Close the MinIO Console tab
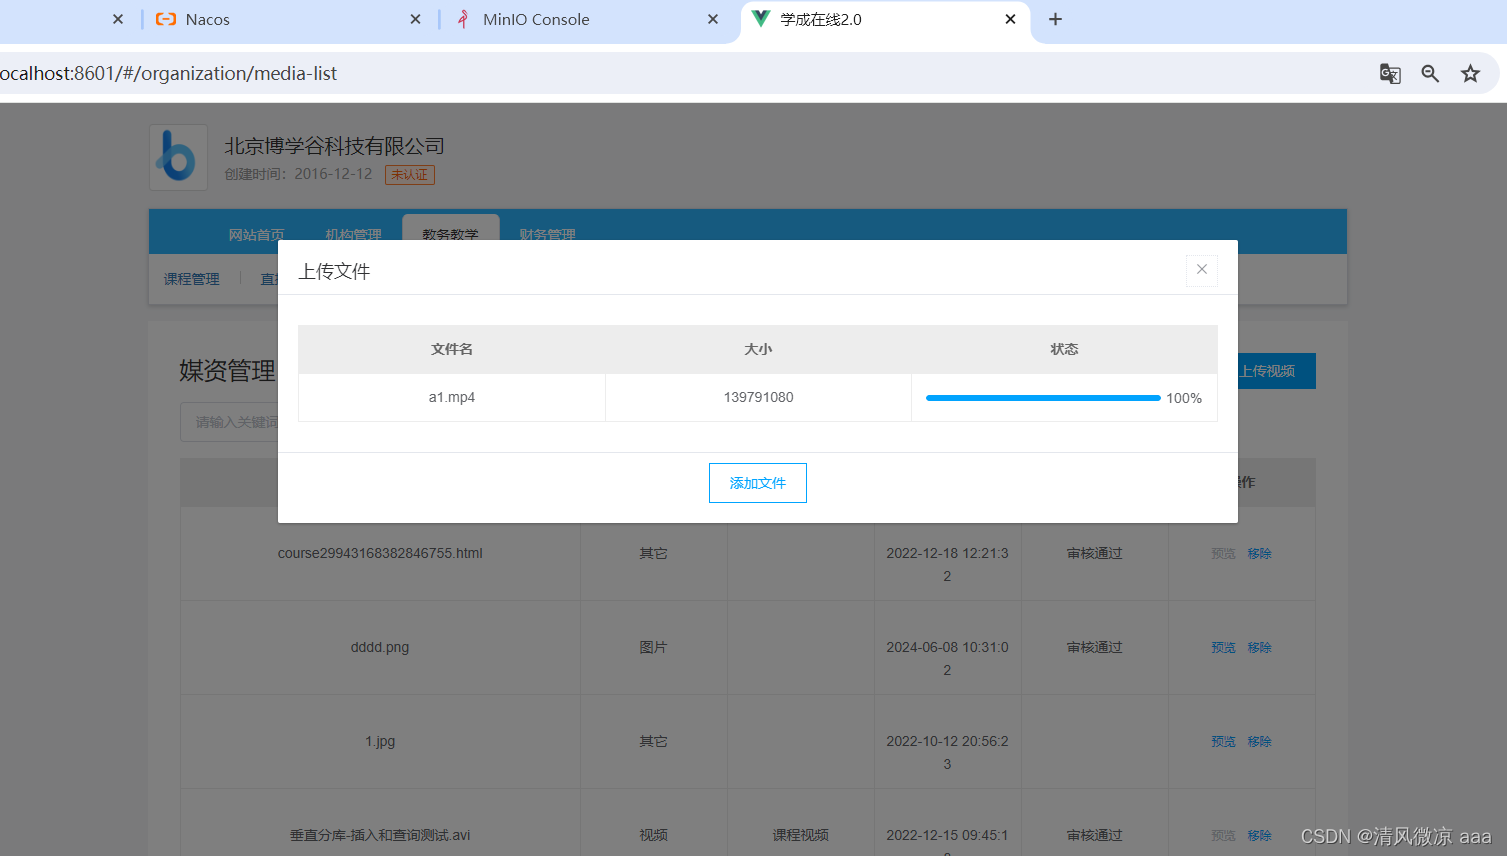Viewport: 1507px width, 856px height. tap(713, 19)
